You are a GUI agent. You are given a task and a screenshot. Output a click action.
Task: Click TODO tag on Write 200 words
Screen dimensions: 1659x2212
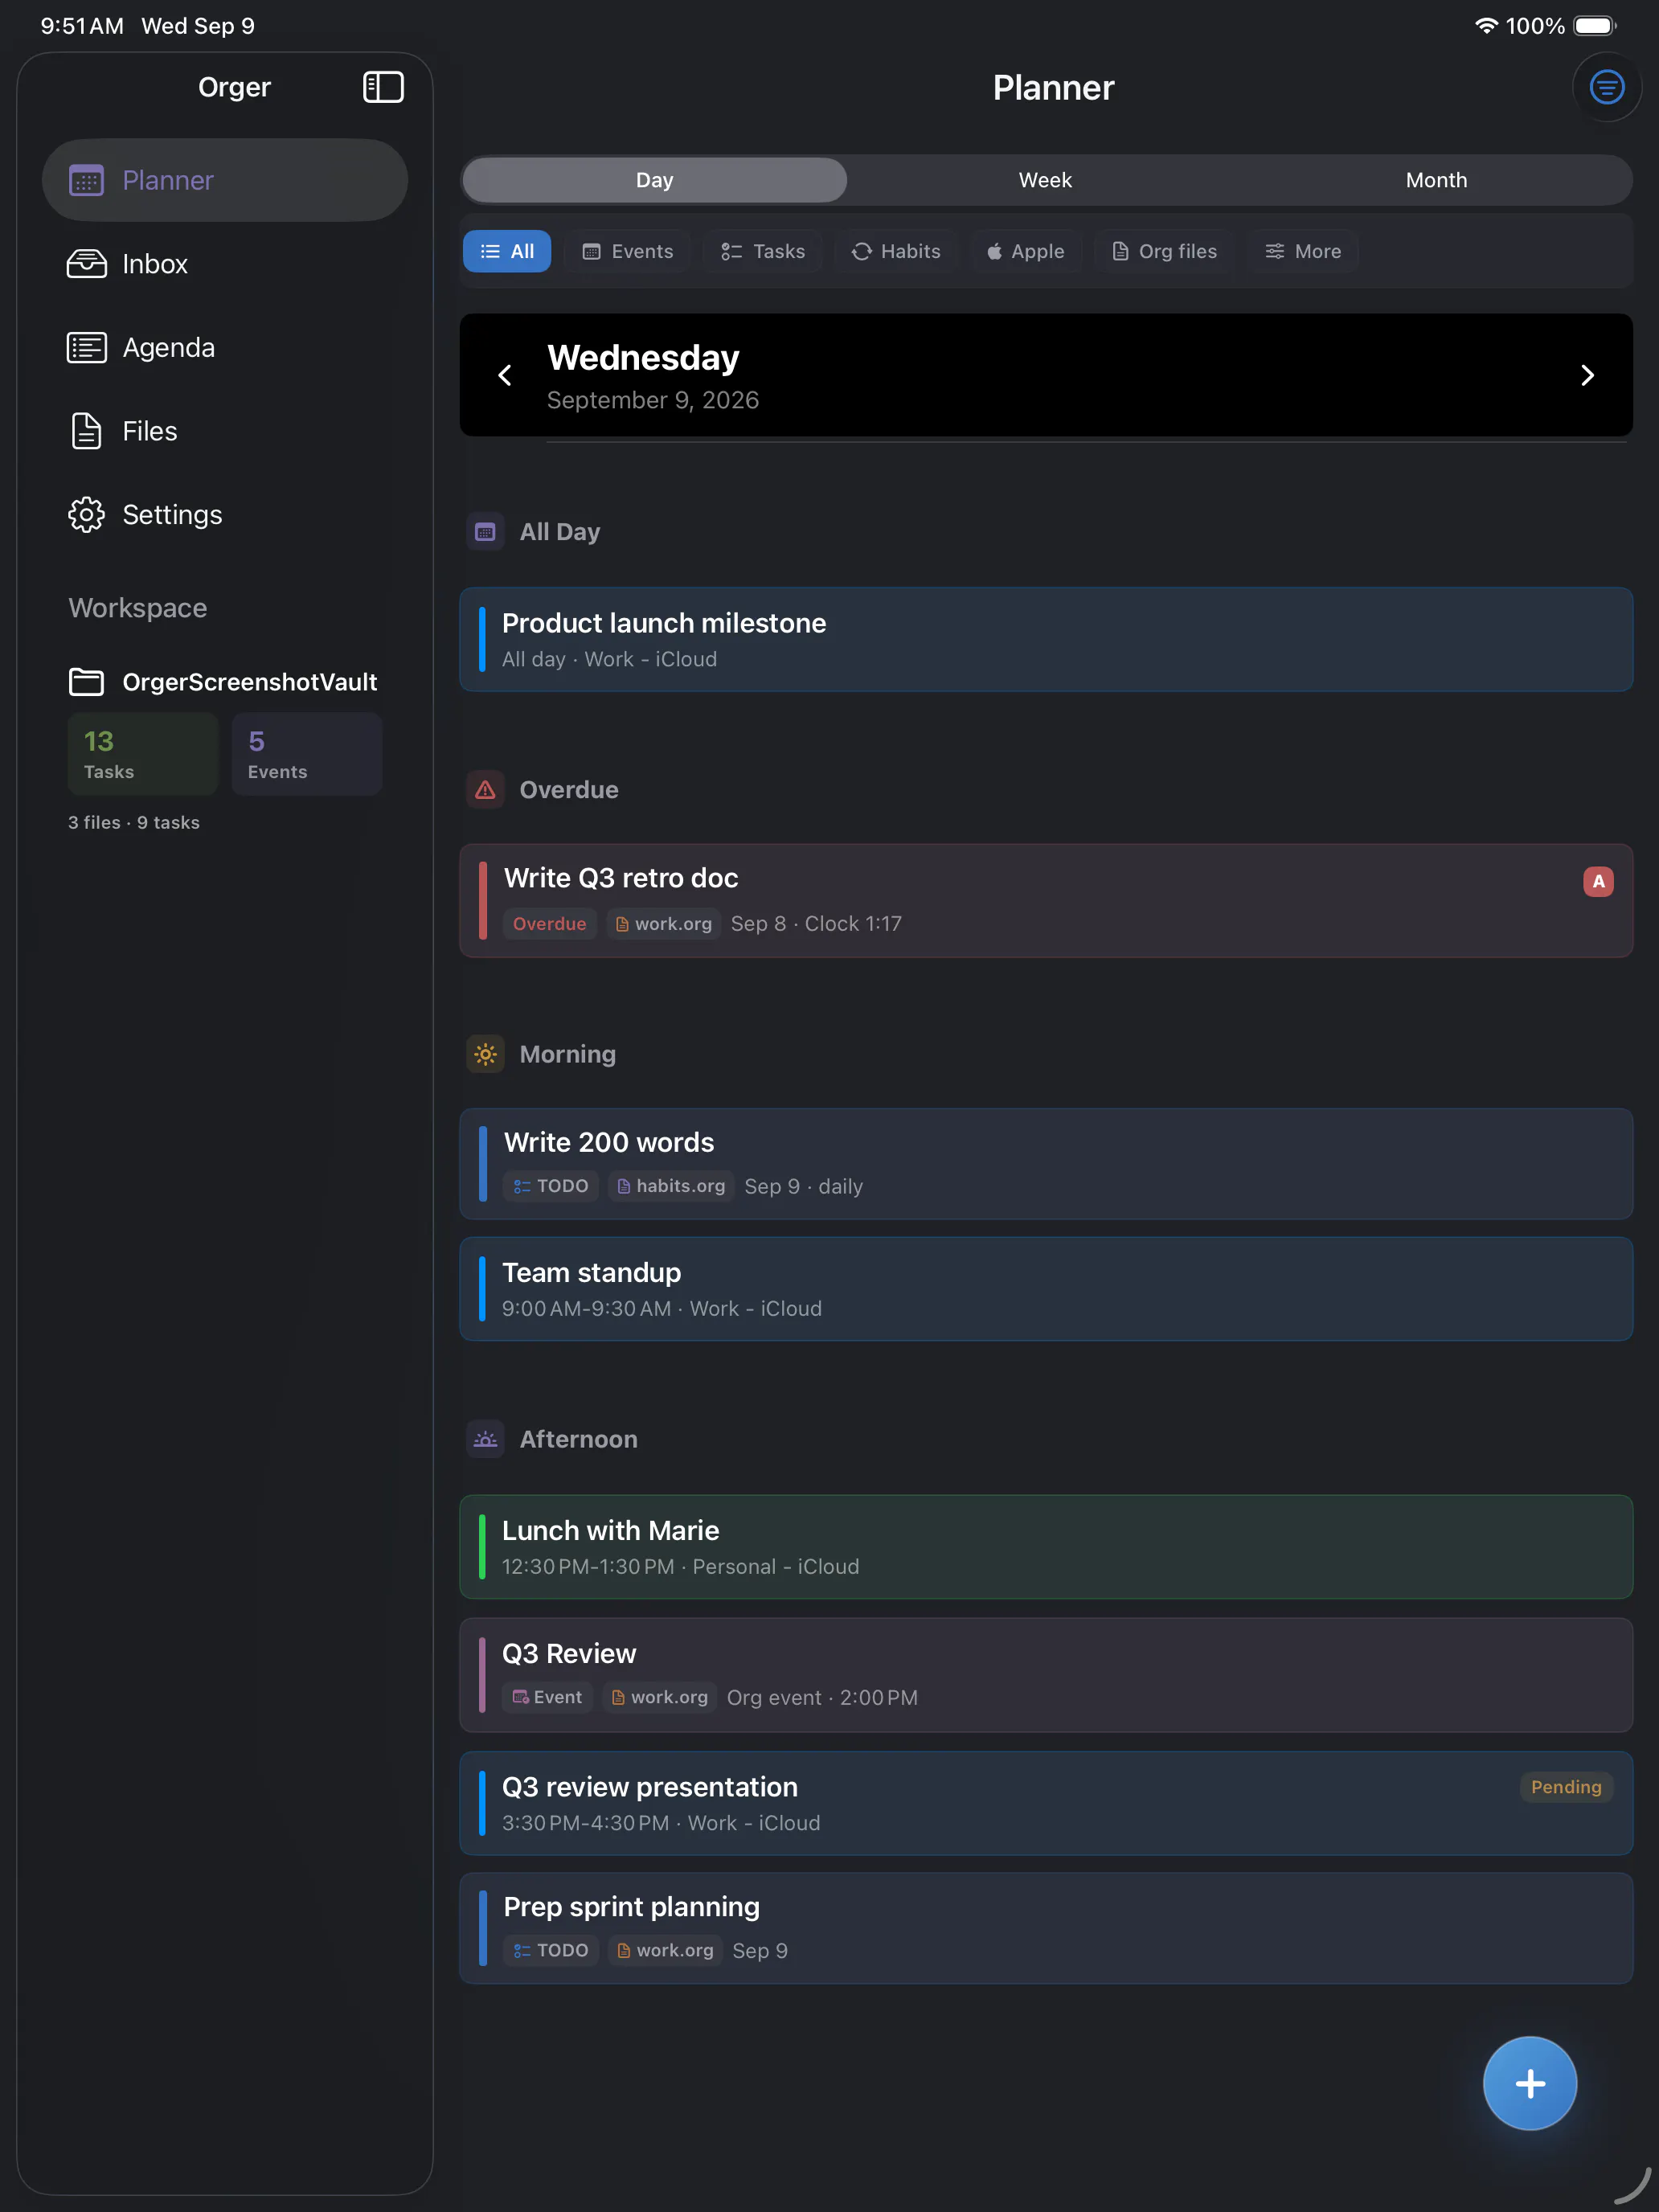550,1186
